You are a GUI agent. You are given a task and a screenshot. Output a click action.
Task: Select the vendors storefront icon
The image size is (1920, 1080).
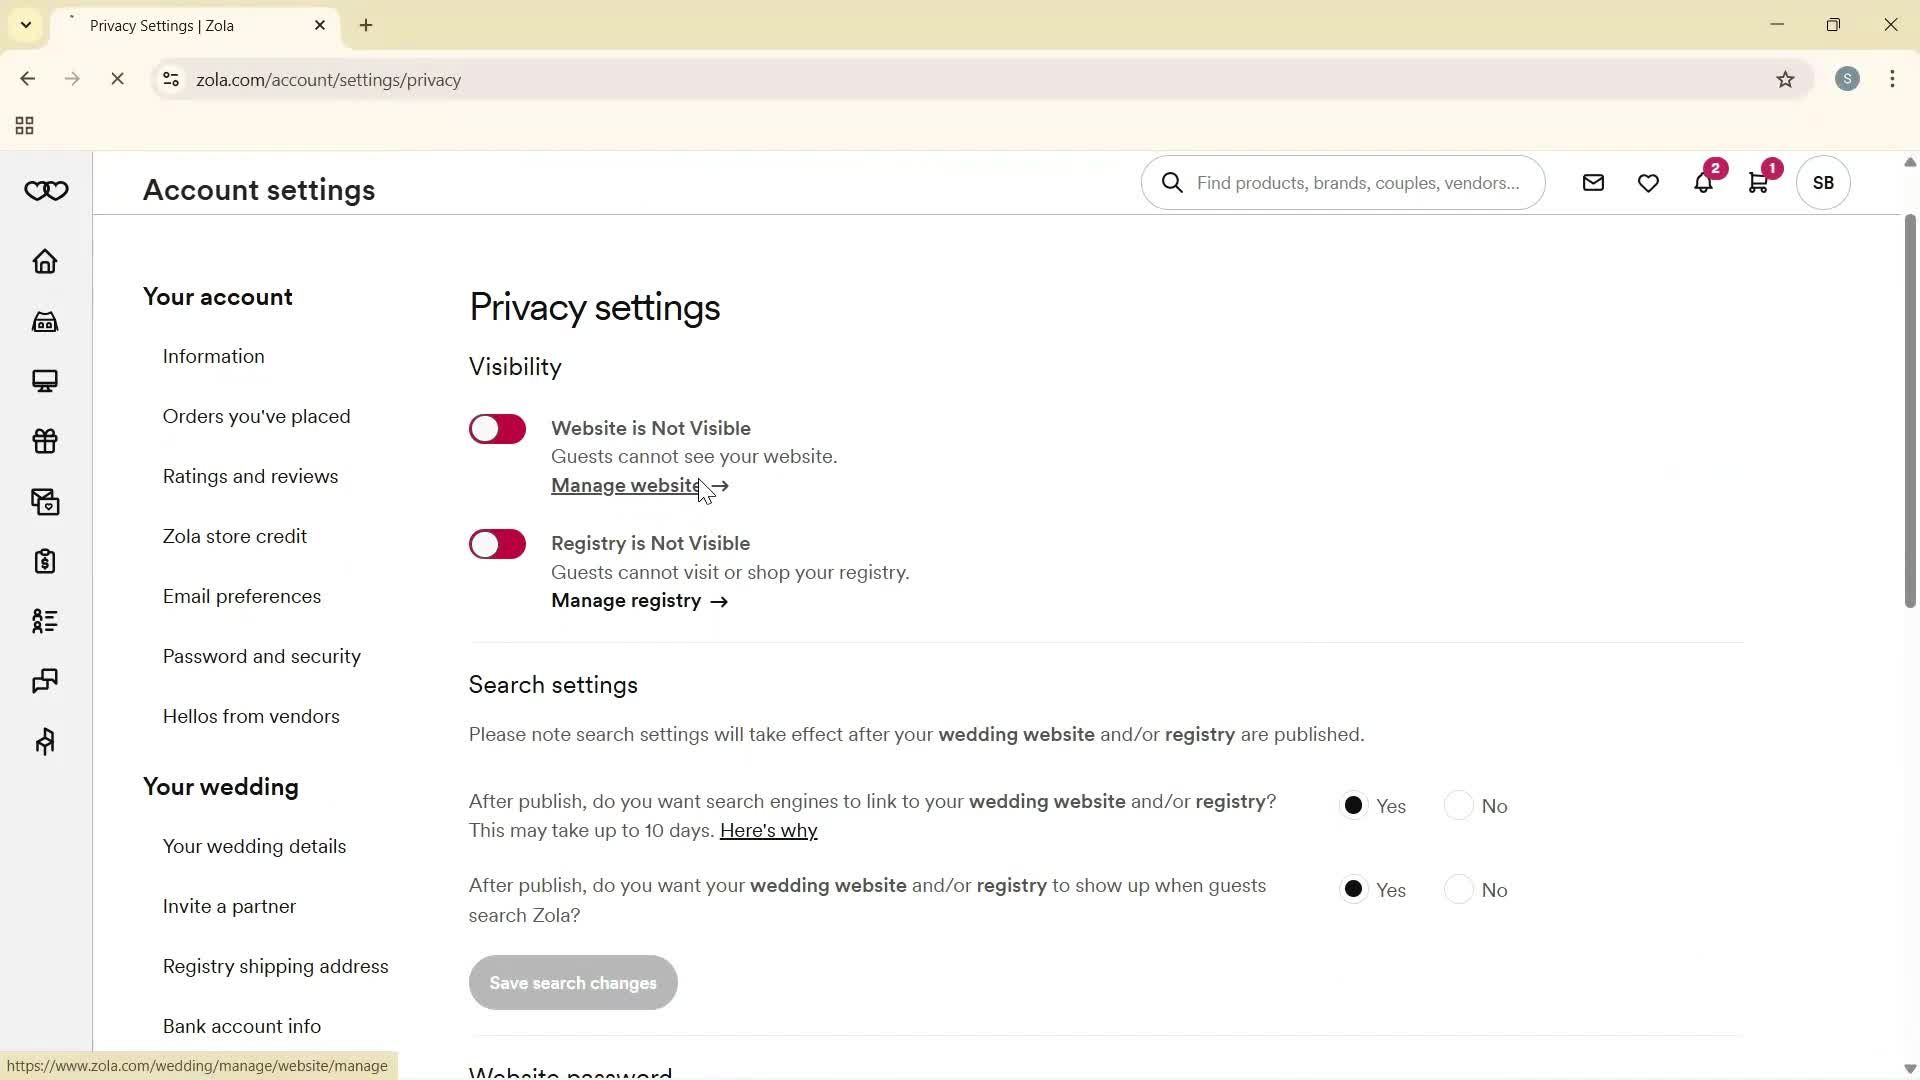pos(45,322)
